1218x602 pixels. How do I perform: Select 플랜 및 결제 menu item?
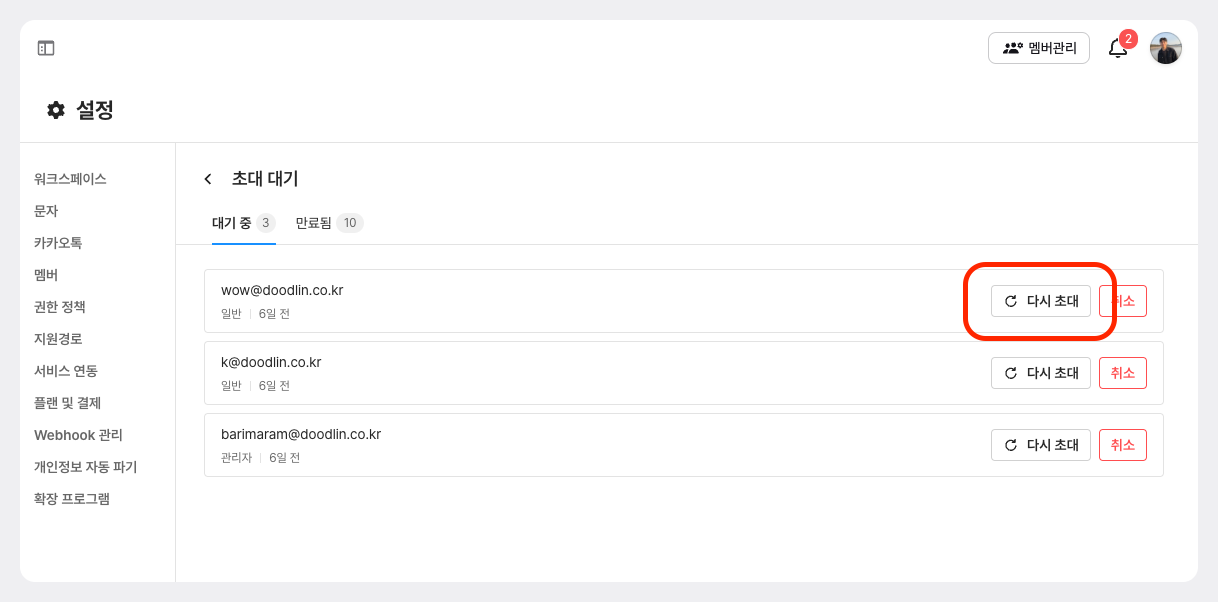point(67,403)
